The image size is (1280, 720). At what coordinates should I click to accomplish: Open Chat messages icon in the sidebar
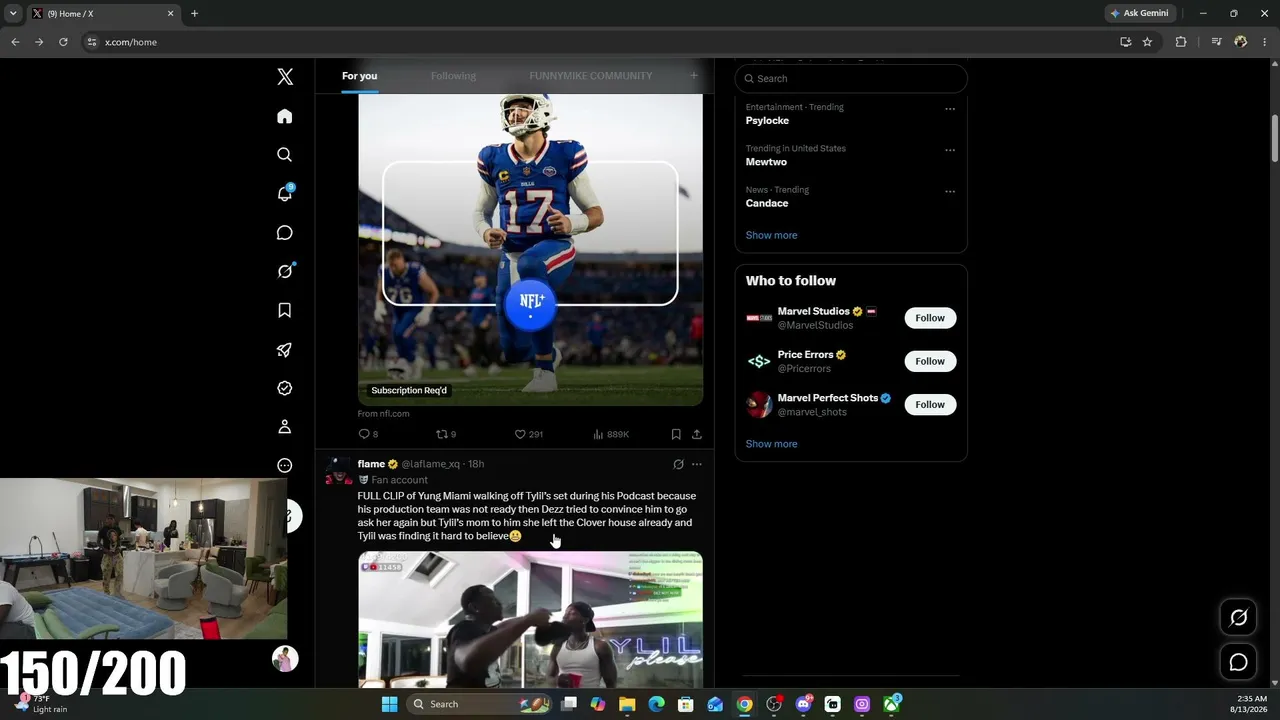pyautogui.click(x=285, y=233)
